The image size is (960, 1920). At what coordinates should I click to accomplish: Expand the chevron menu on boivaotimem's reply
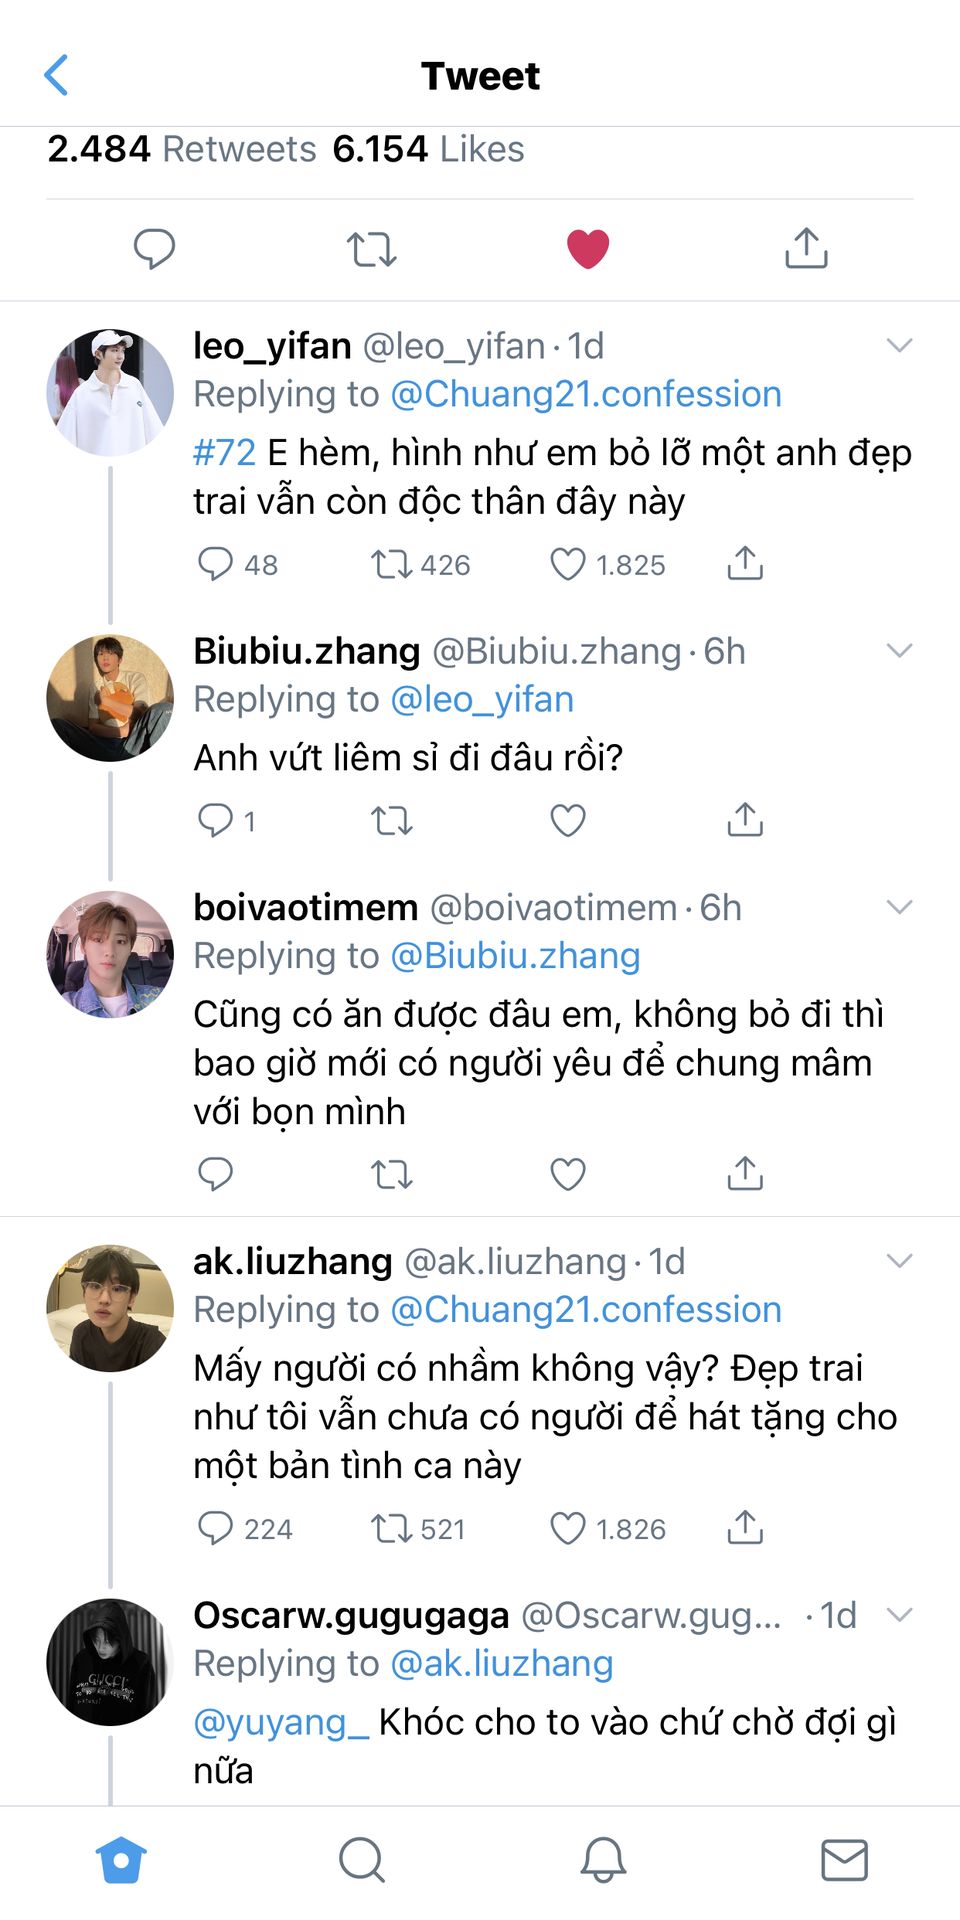(900, 907)
